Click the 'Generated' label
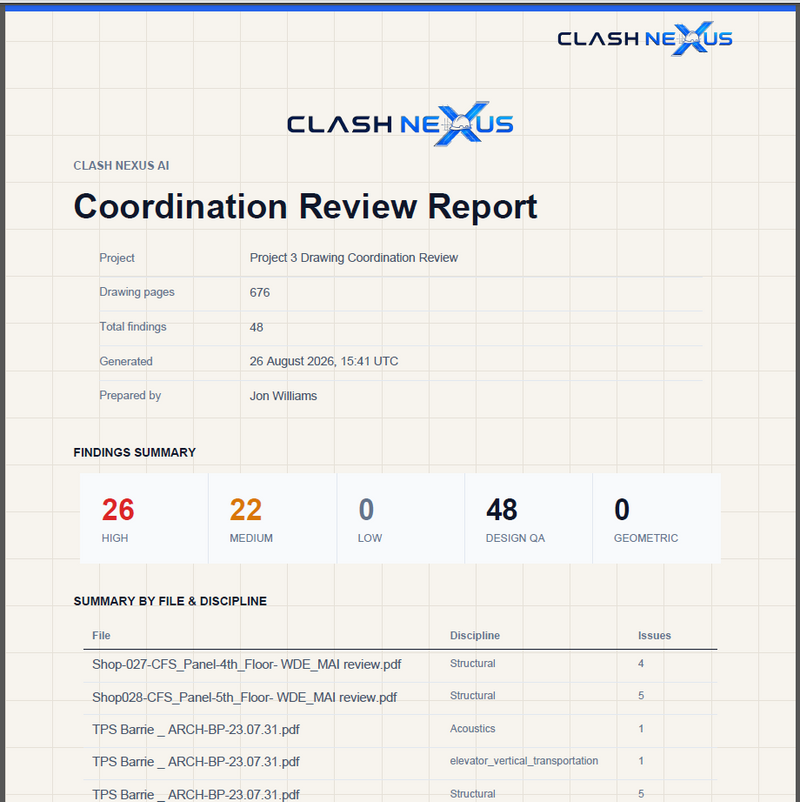Screen dimensions: 800x802 126,361
